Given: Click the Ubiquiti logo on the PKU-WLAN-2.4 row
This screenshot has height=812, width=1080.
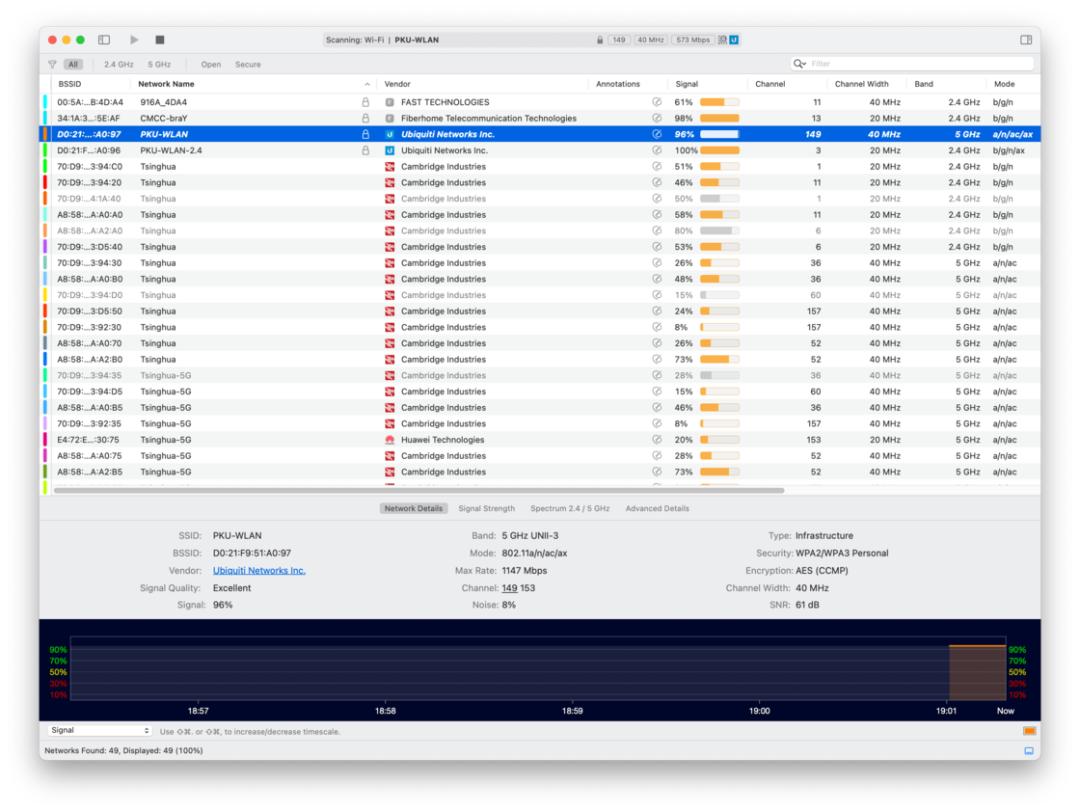Looking at the screenshot, I should pyautogui.click(x=389, y=150).
